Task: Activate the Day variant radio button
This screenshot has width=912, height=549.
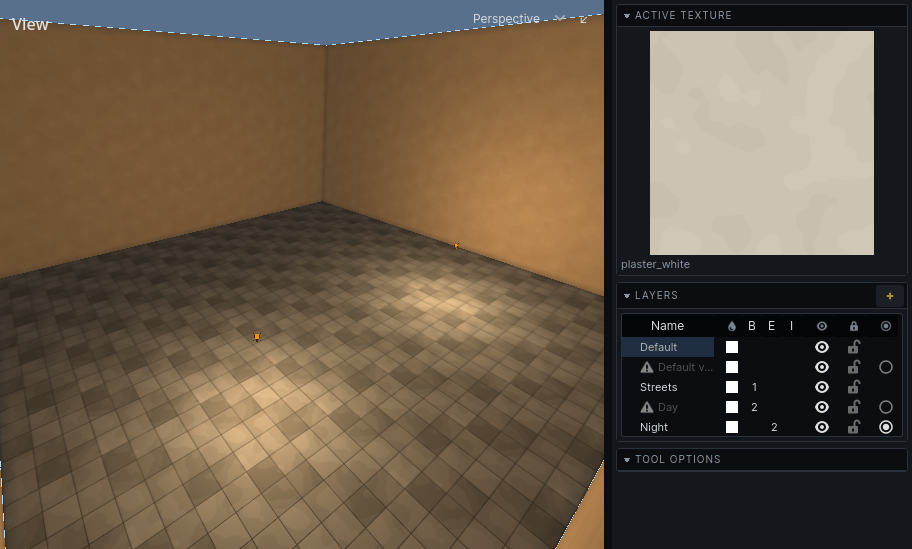Action: click(x=886, y=407)
